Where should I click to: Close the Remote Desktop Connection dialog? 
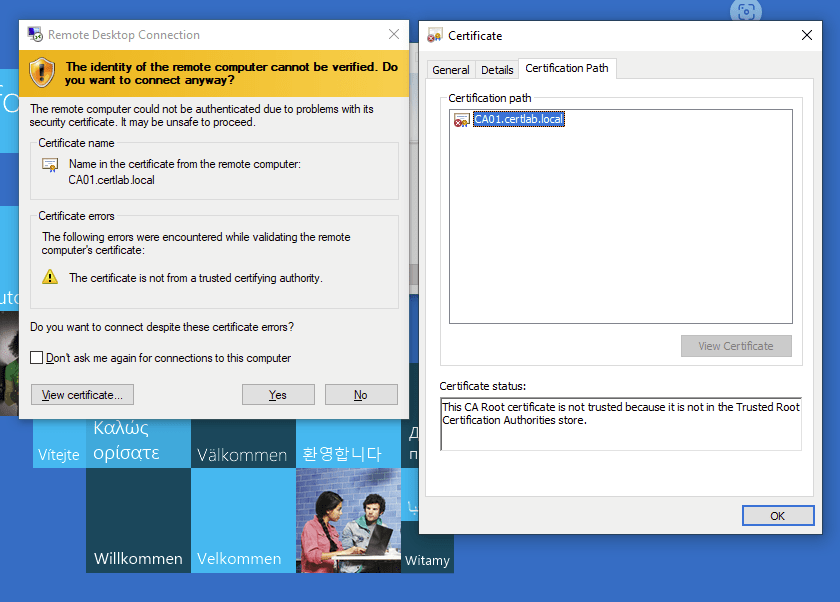(x=394, y=35)
